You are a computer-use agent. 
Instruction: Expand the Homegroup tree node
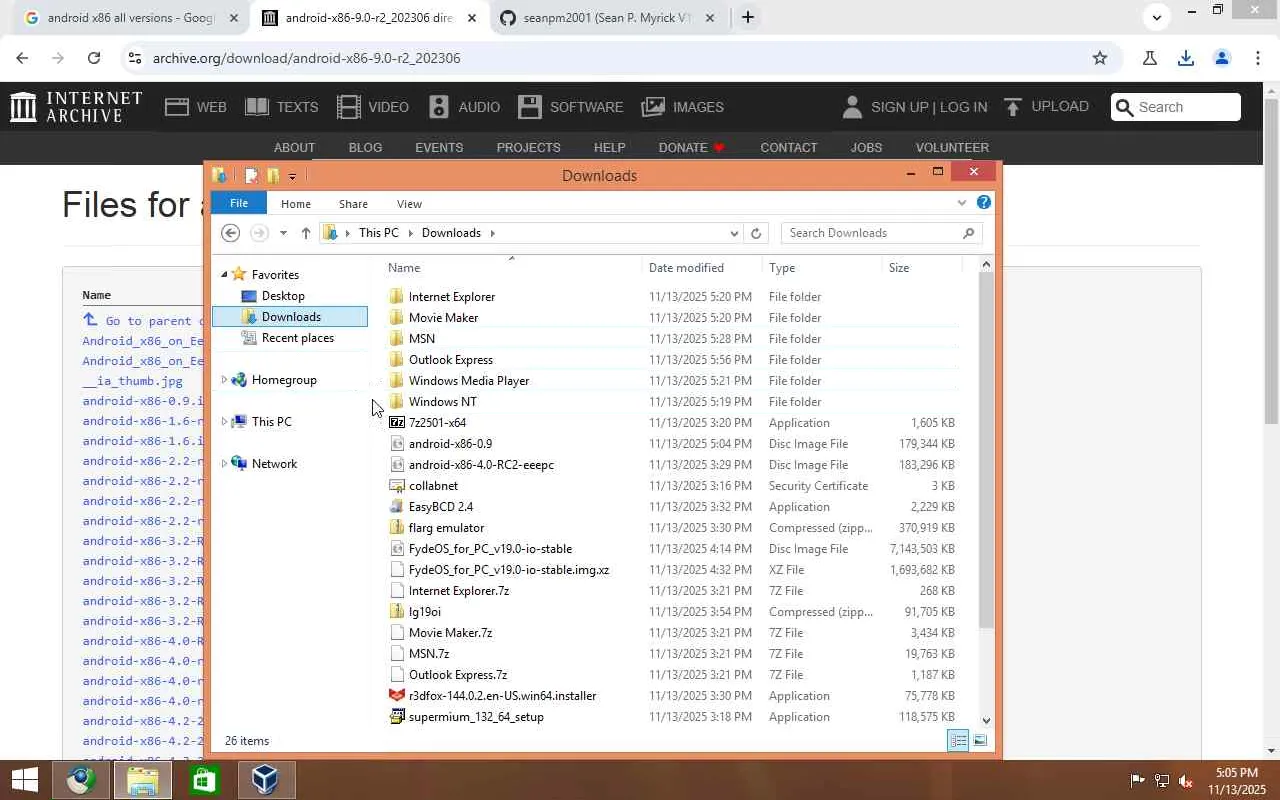pos(224,380)
